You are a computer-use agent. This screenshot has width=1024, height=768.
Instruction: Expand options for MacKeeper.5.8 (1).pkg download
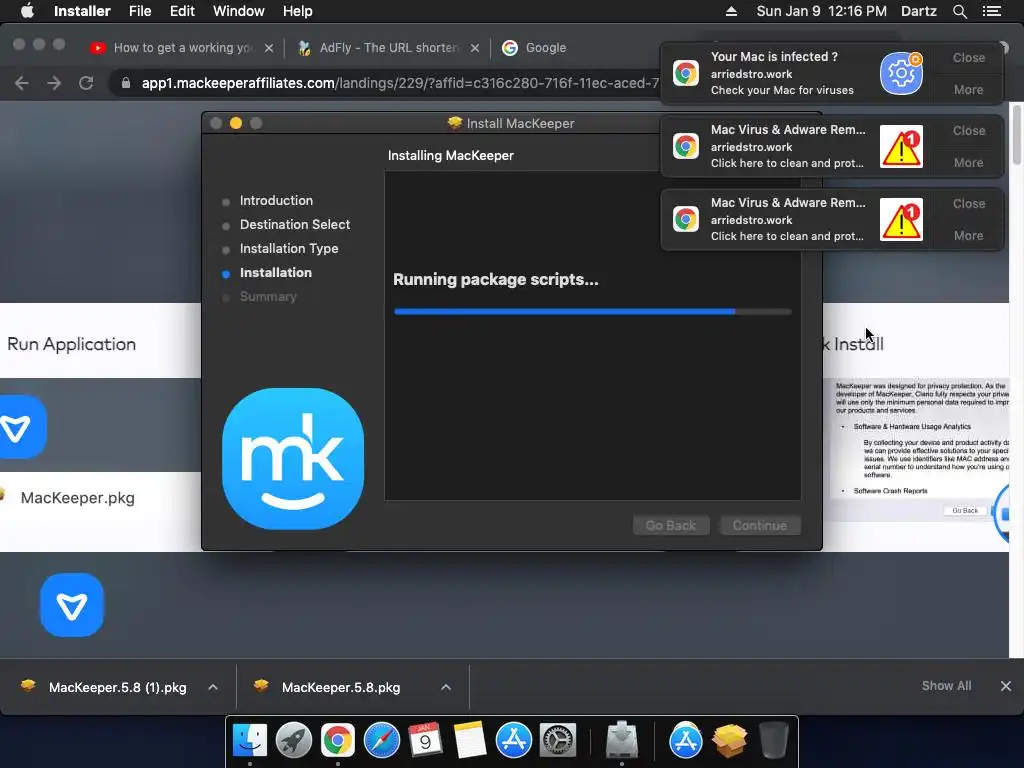(x=212, y=687)
